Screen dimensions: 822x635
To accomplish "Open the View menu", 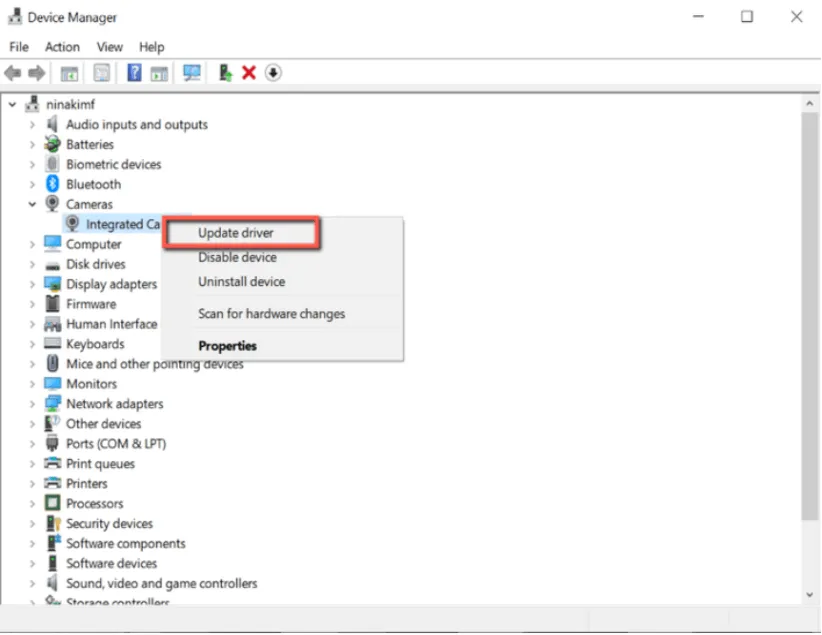I will coord(110,47).
